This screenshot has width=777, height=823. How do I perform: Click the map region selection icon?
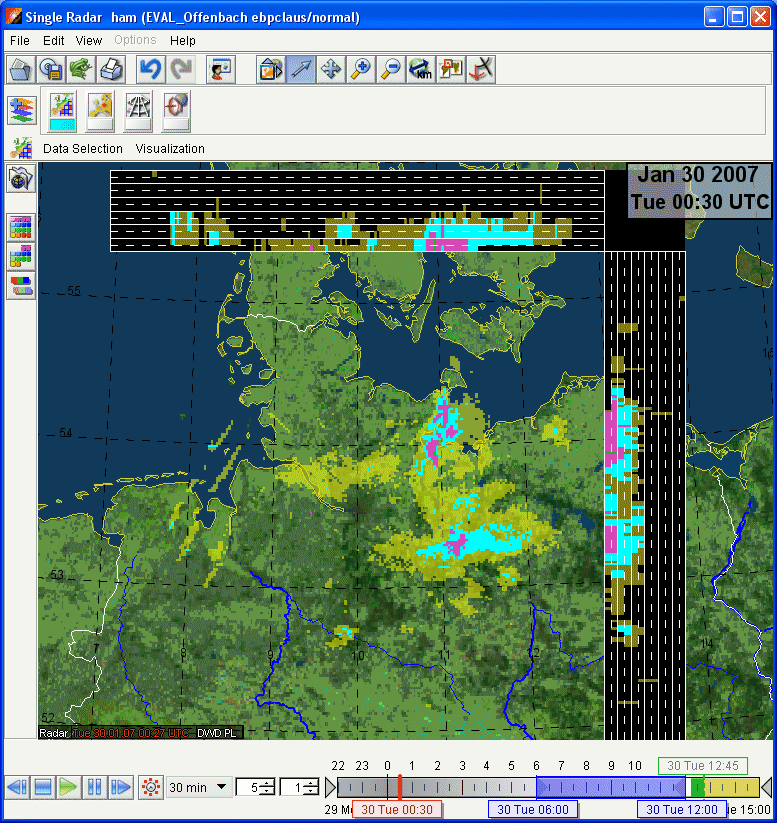(x=450, y=69)
